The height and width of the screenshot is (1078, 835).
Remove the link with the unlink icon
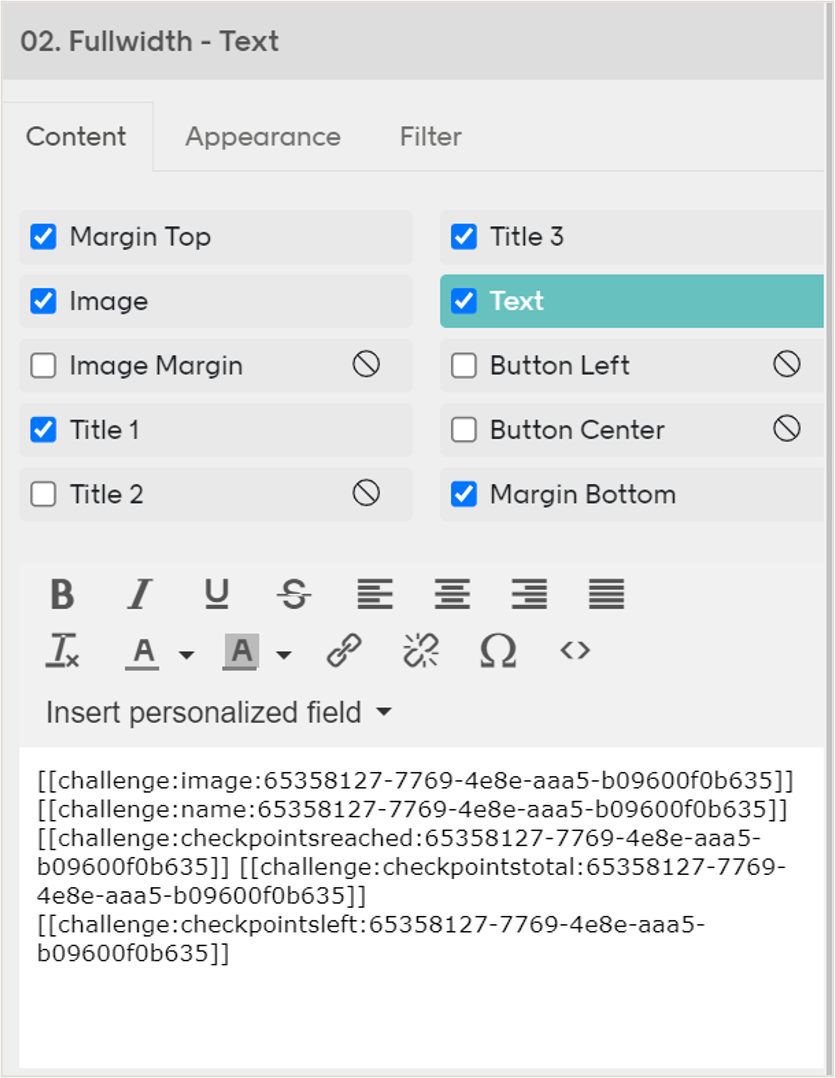[421, 651]
